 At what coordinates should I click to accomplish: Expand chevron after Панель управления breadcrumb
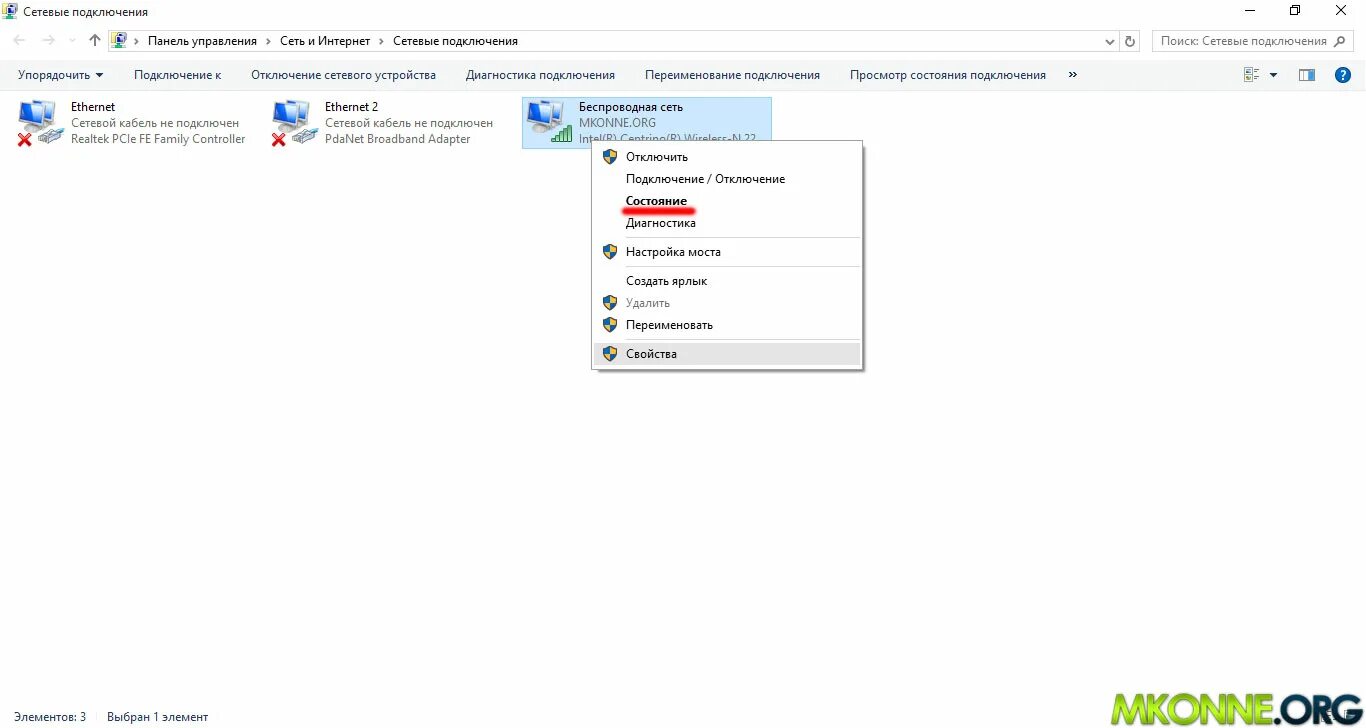coord(269,41)
